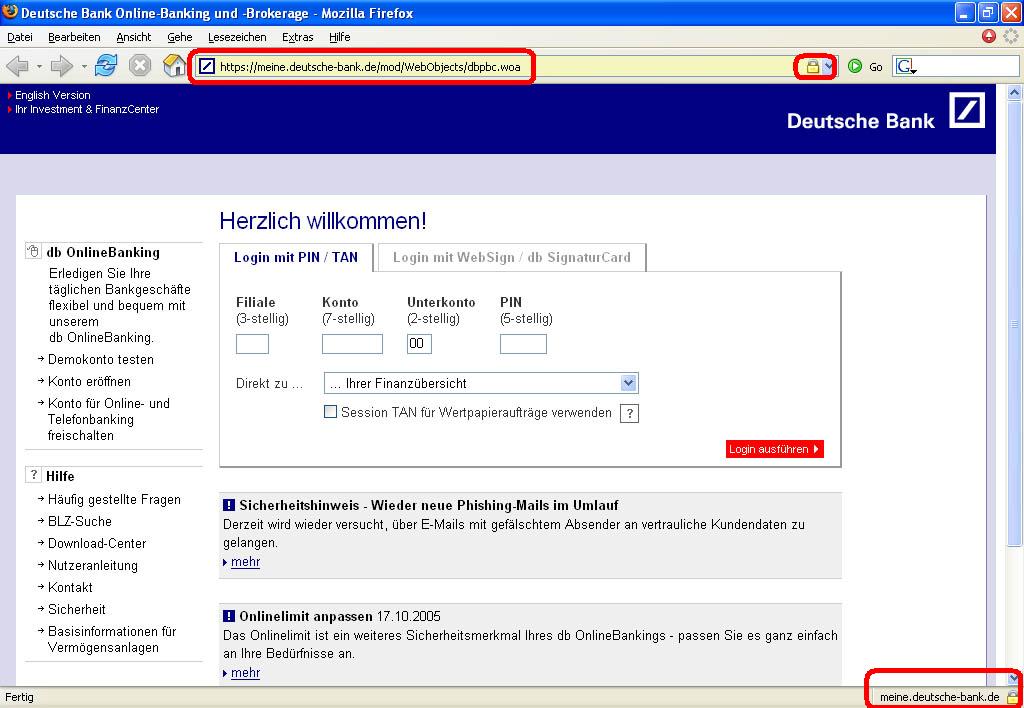Image resolution: width=1024 pixels, height=708 pixels.
Task: Open the Home page icon
Action: (174, 65)
